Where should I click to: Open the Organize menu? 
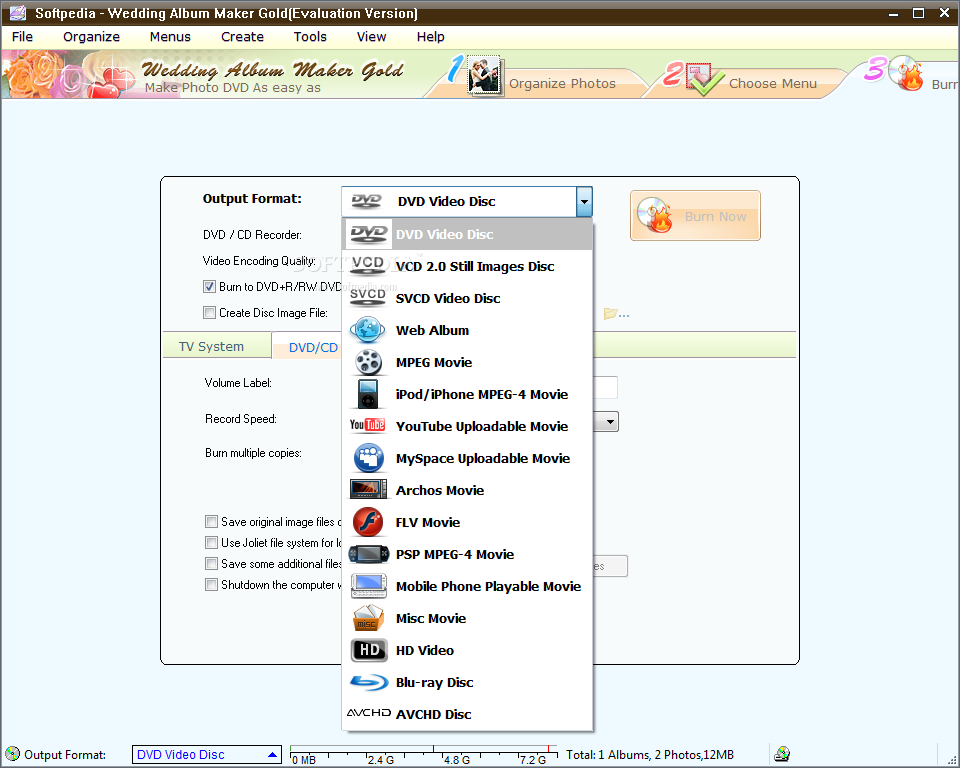91,37
